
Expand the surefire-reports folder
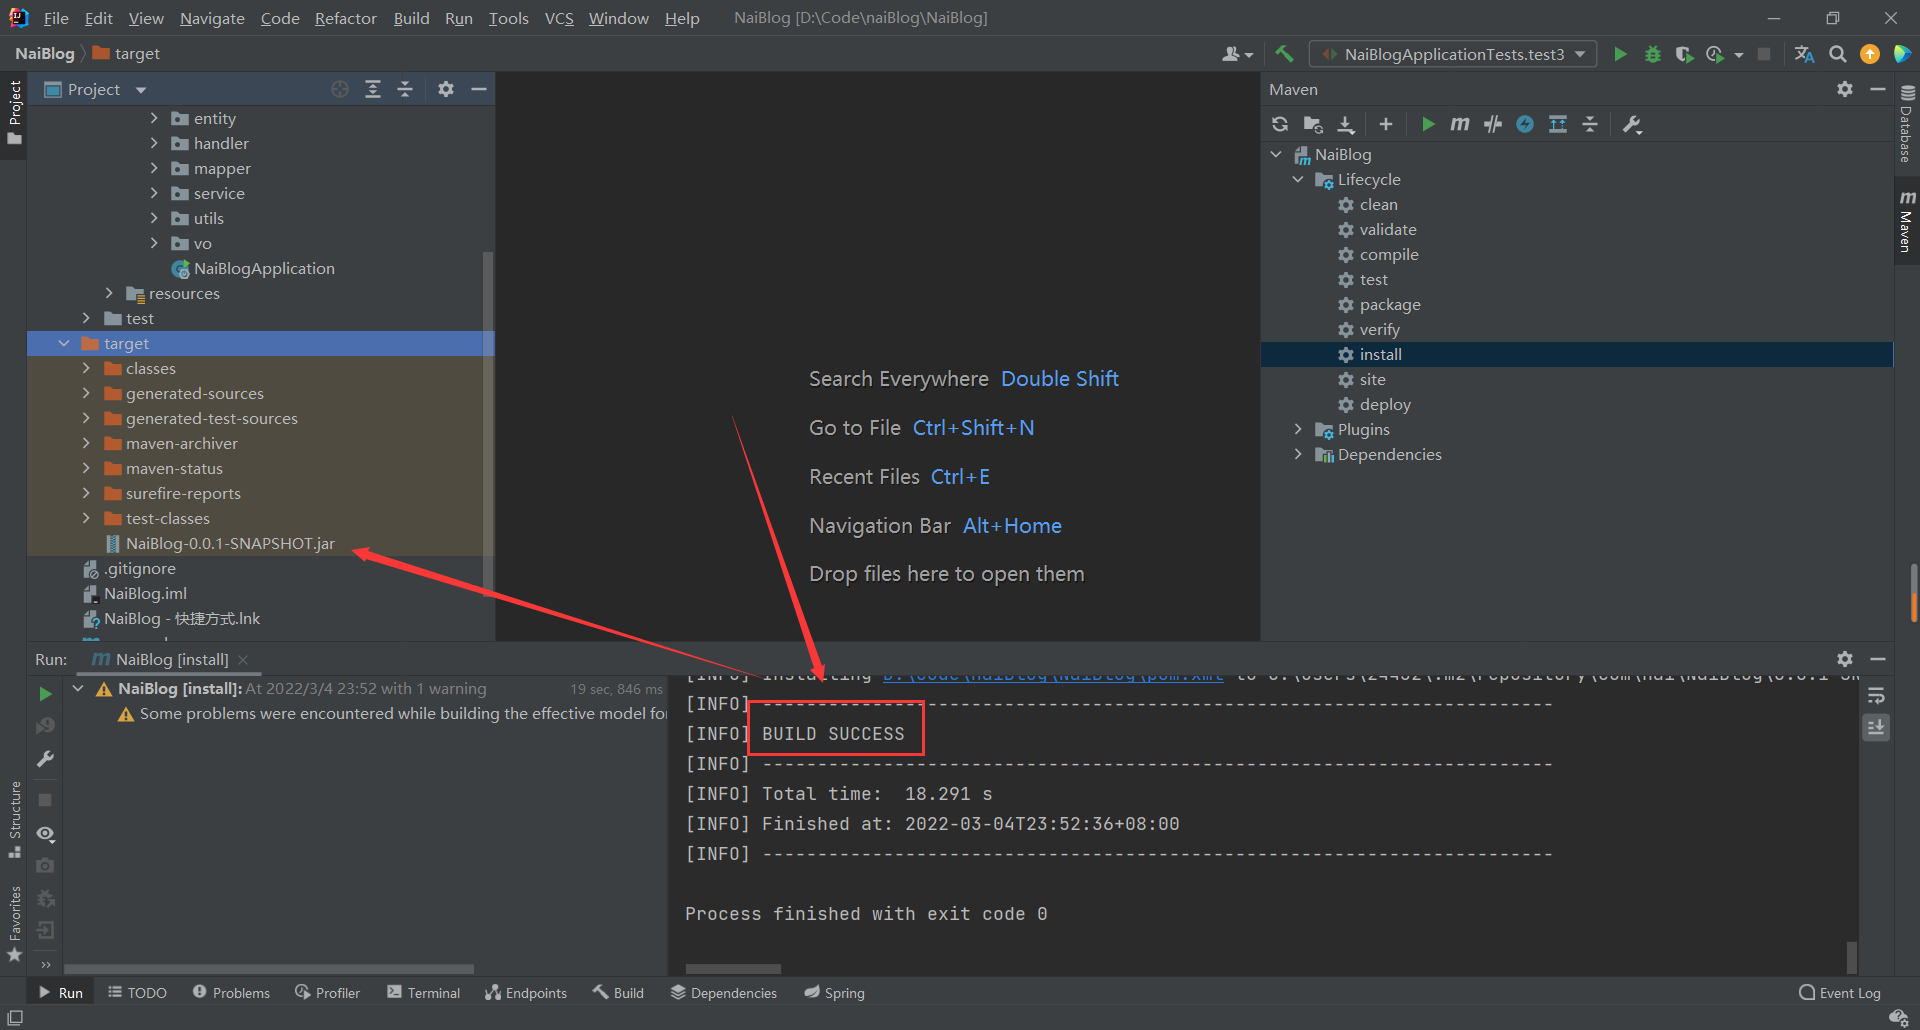86,493
